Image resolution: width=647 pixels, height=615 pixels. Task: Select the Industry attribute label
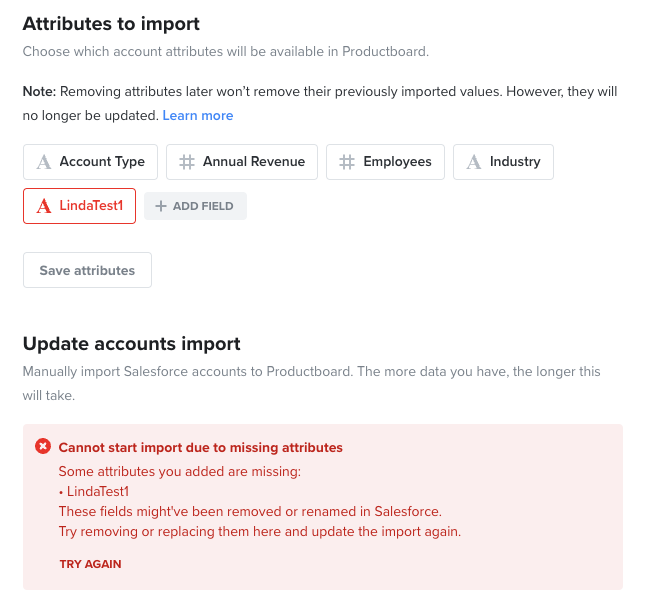tap(515, 161)
